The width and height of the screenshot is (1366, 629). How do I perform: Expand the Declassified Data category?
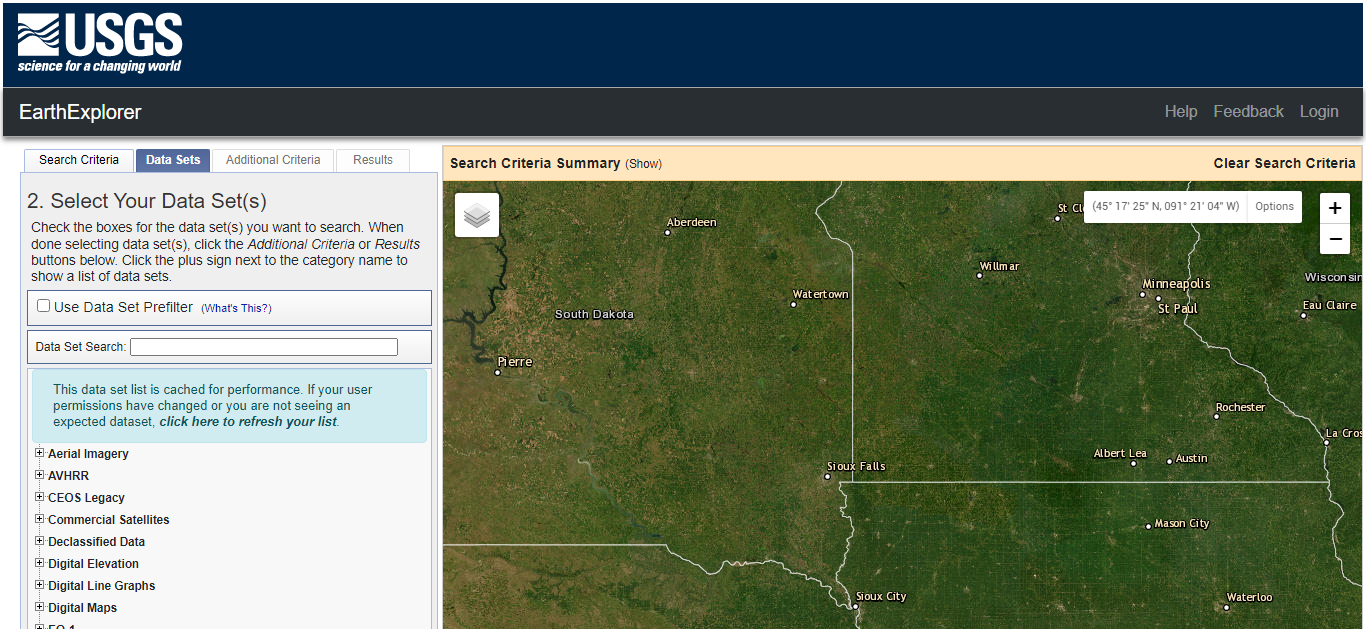(40, 541)
